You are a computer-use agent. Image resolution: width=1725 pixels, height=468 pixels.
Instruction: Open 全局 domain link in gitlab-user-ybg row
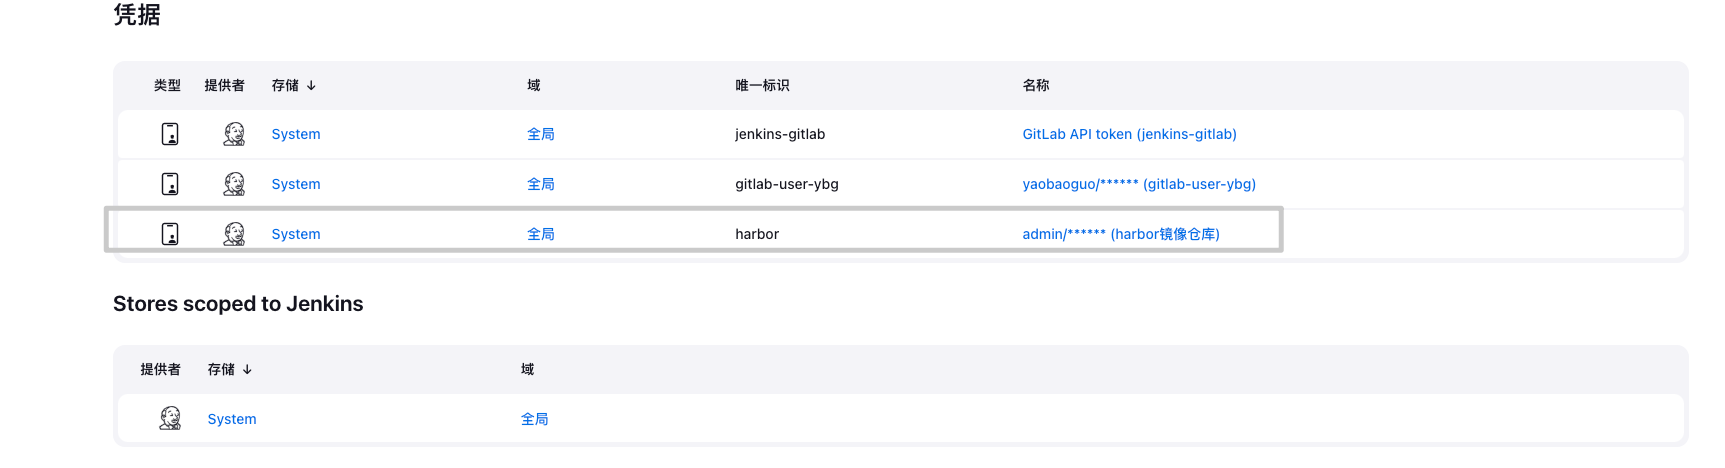(541, 184)
